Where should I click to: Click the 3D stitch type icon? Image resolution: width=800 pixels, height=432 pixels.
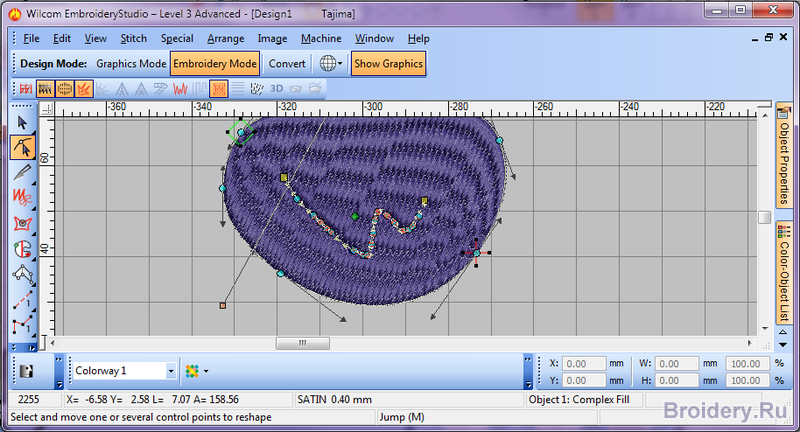[278, 88]
